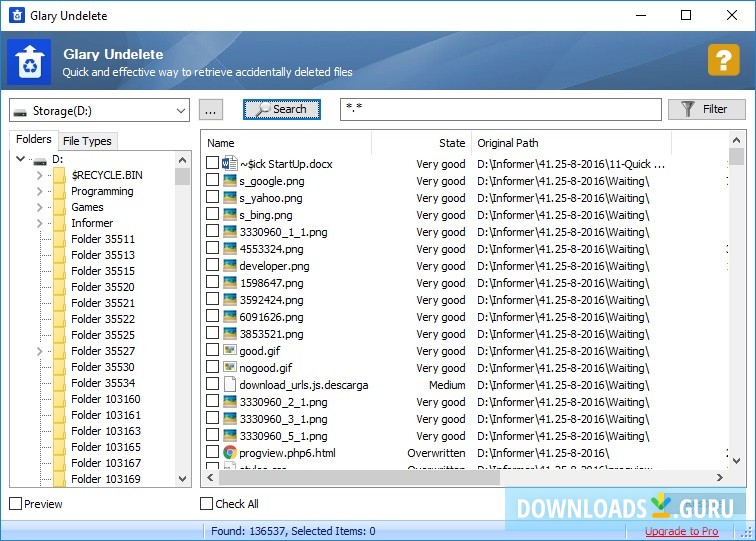
Task: Click the image icon of 1598647.png
Action: click(x=230, y=283)
